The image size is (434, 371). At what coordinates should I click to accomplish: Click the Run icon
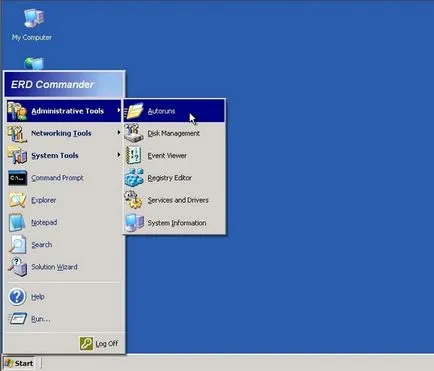tap(18, 319)
